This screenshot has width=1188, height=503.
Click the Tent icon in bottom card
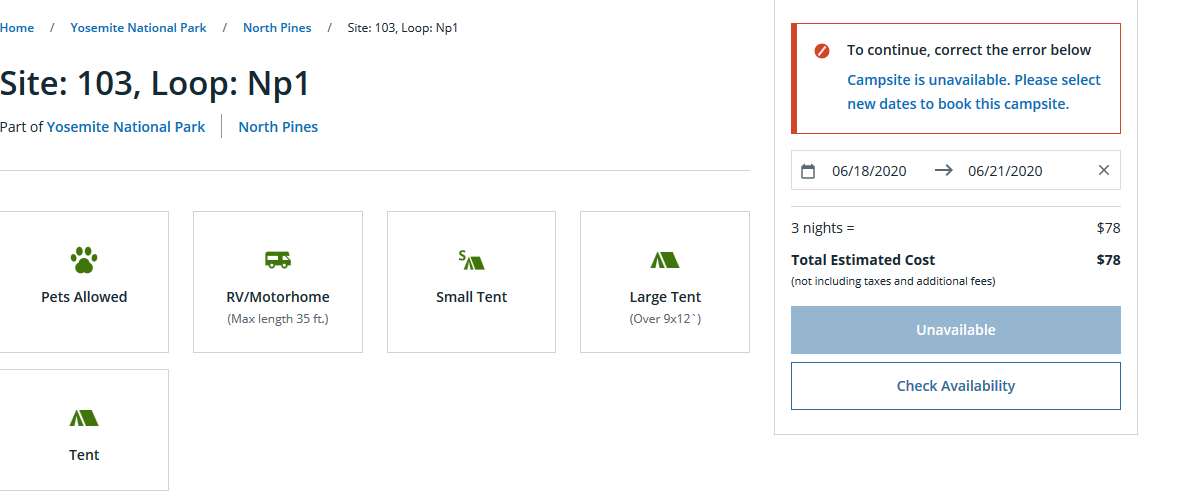point(84,418)
